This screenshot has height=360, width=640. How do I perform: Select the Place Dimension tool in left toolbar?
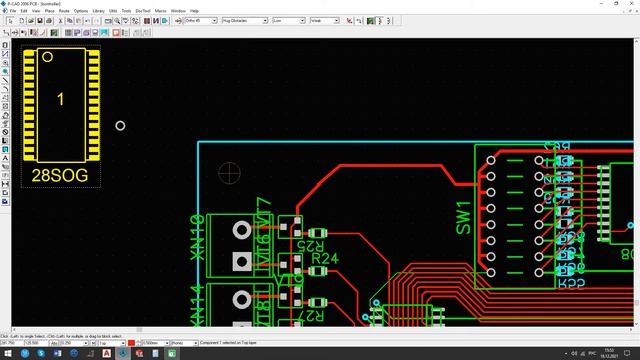point(5,184)
